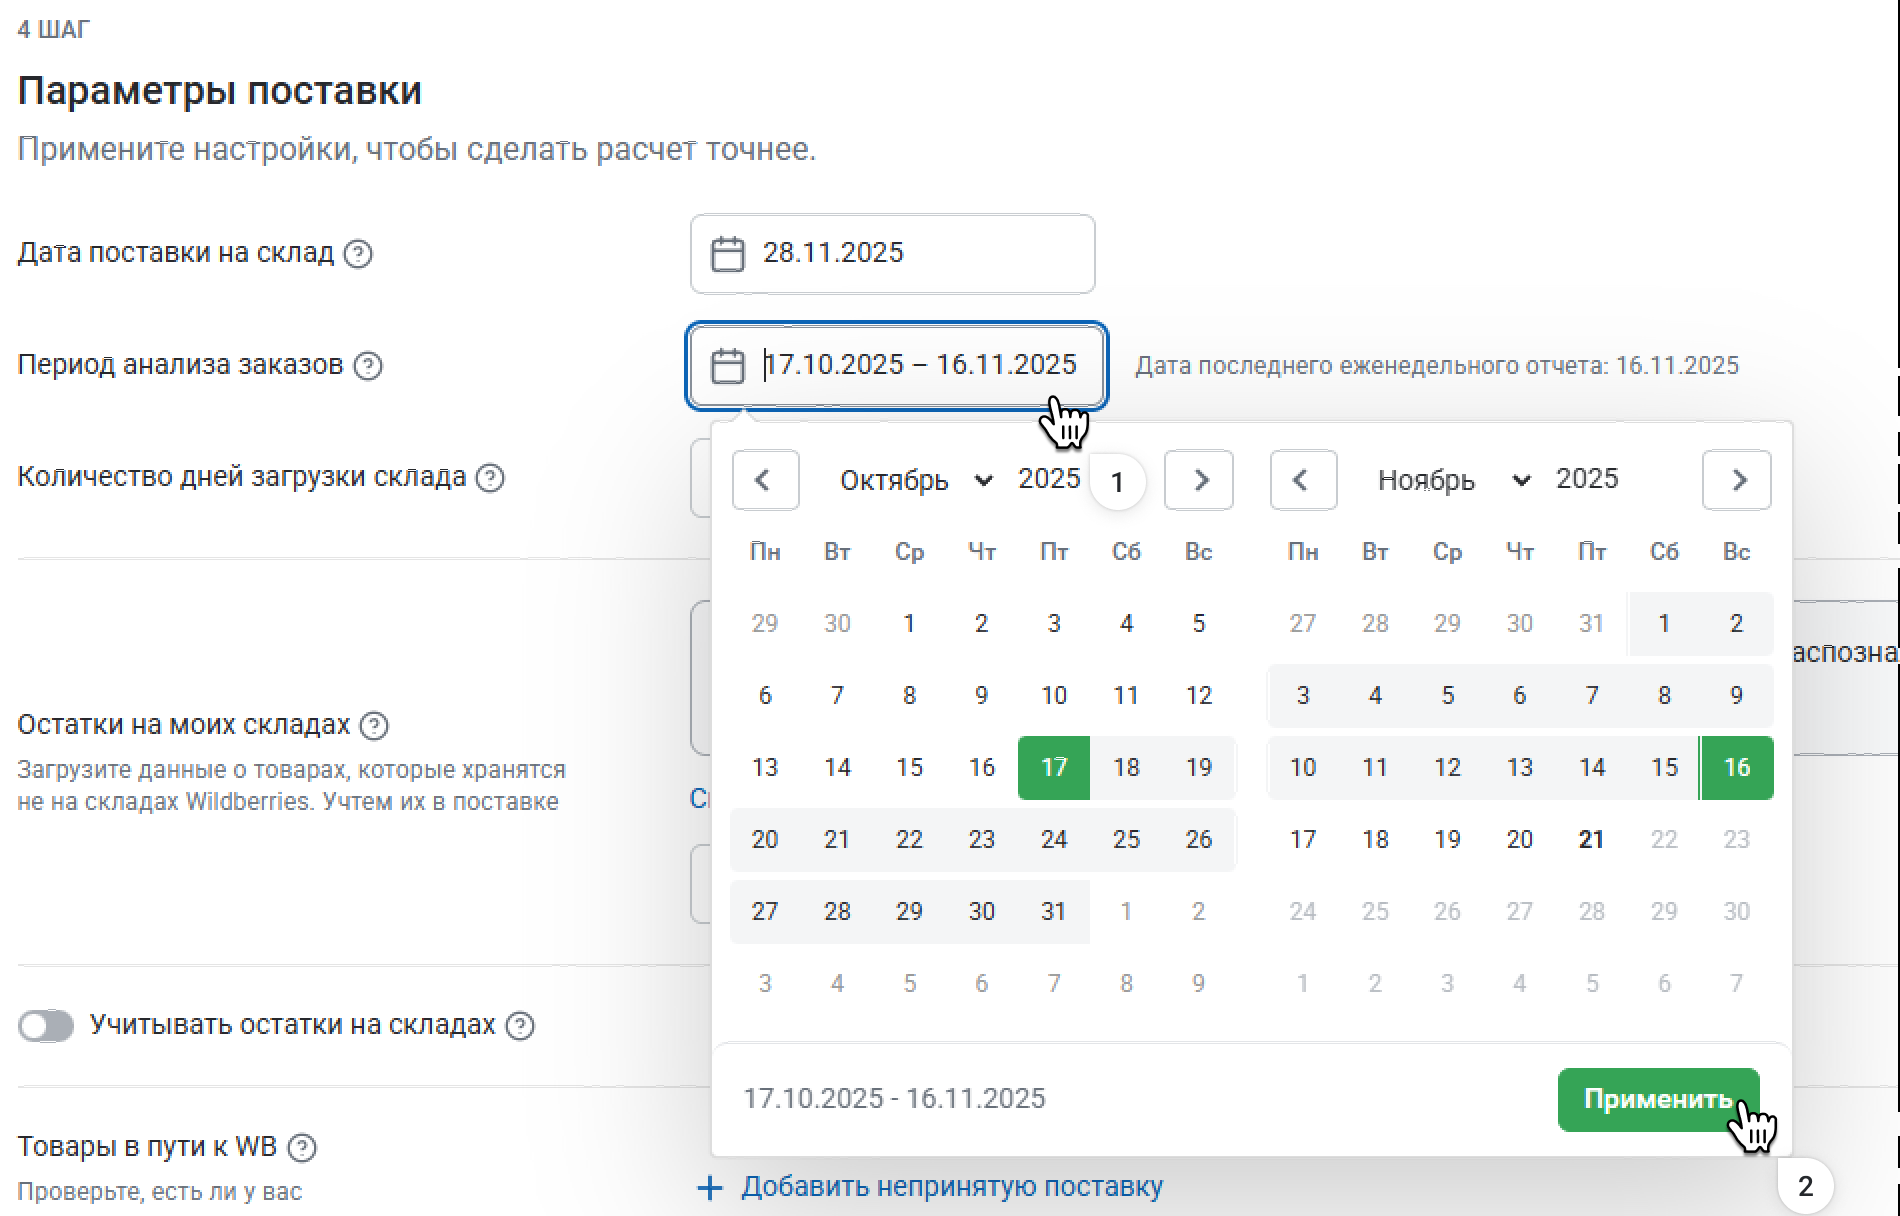Image resolution: width=1900 pixels, height=1216 pixels.
Task: Open the Октябрь month dropdown
Action: point(915,481)
